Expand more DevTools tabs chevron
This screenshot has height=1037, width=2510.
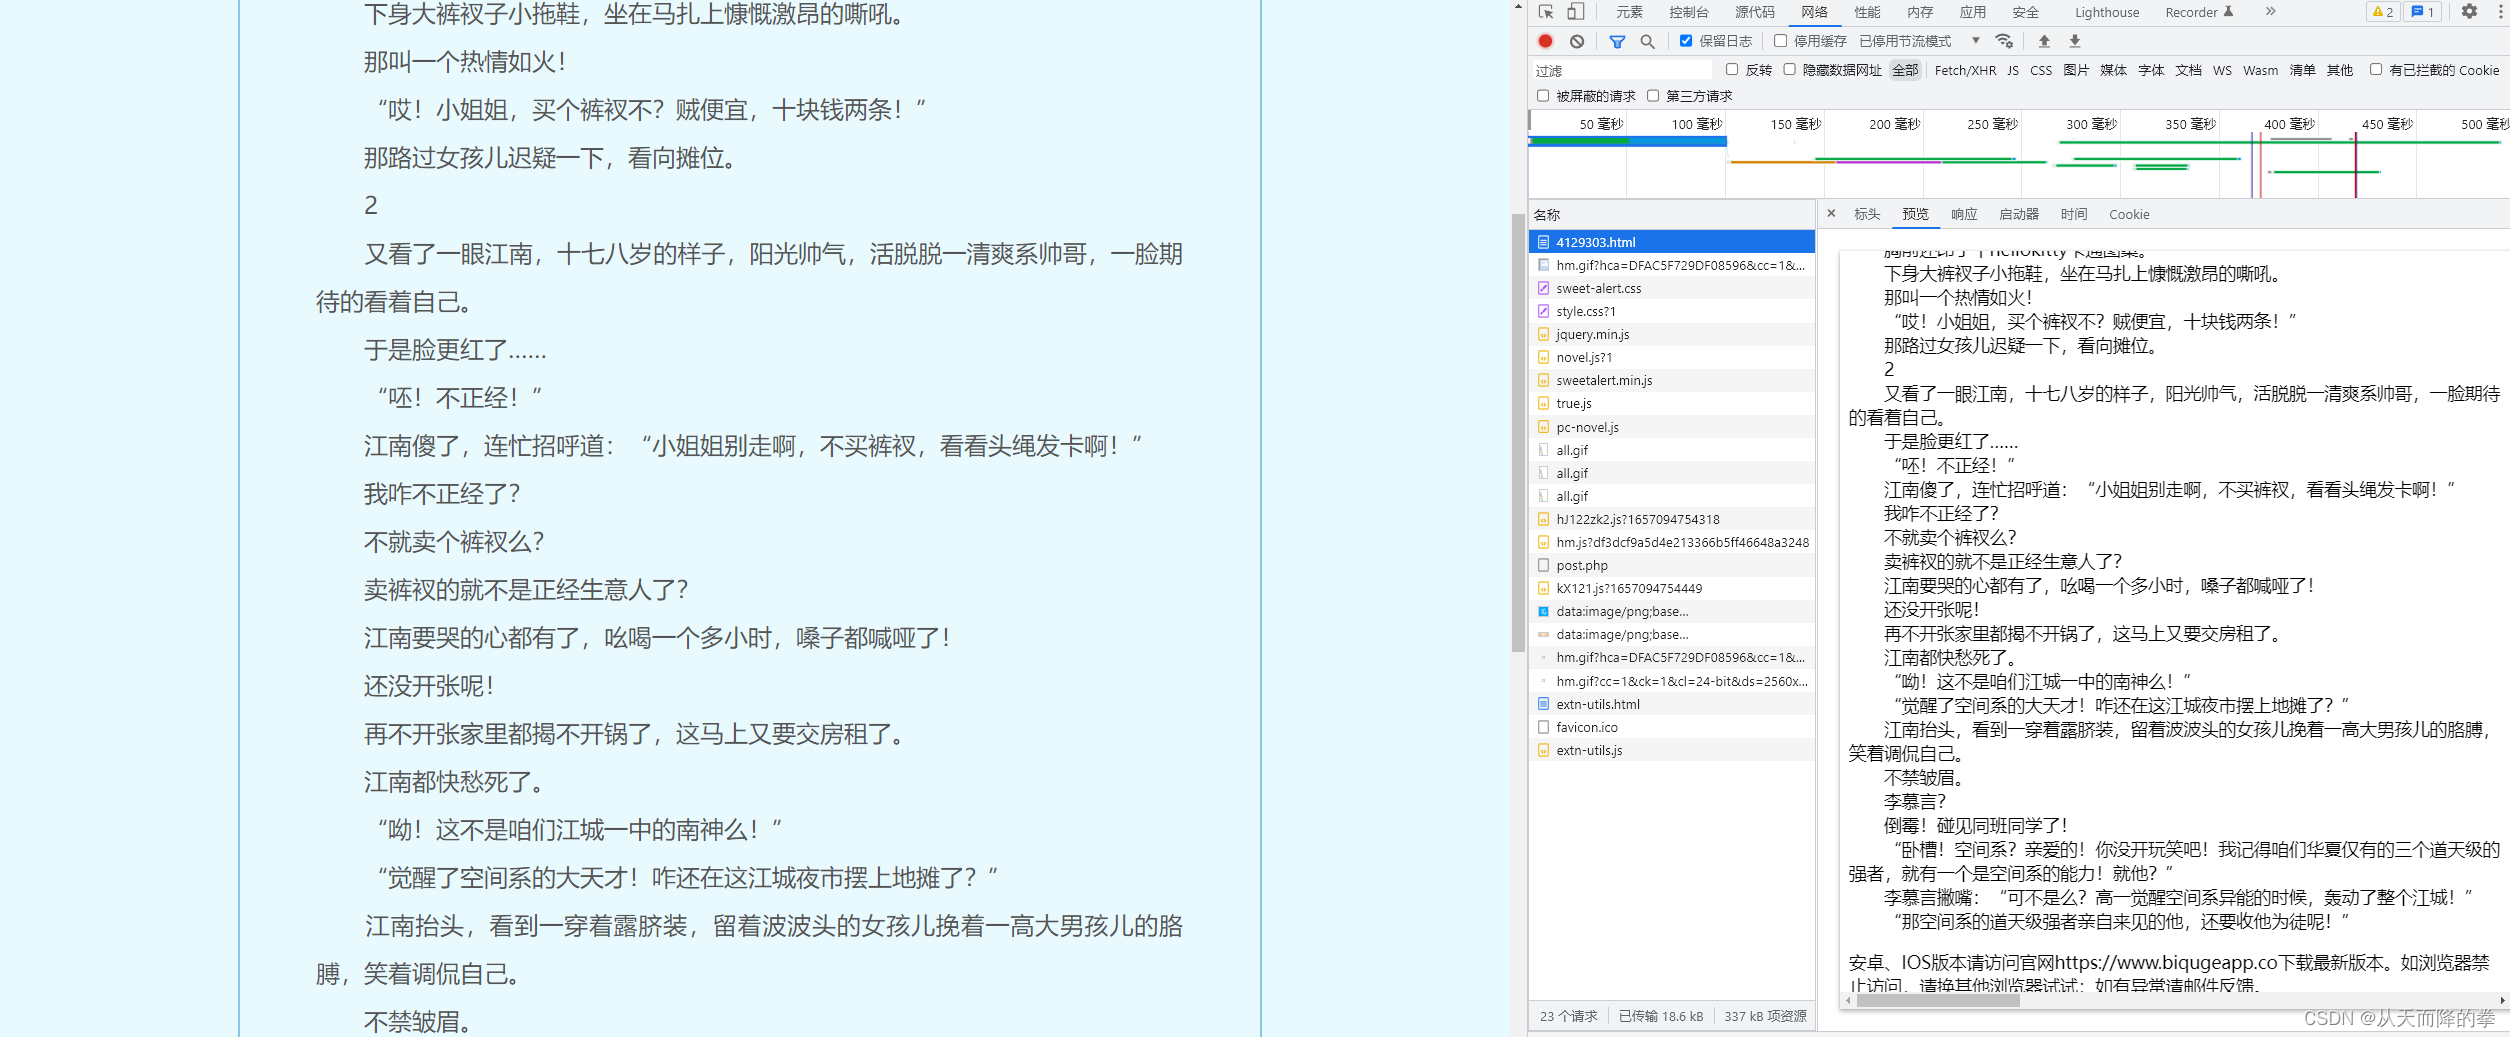pyautogui.click(x=2271, y=12)
